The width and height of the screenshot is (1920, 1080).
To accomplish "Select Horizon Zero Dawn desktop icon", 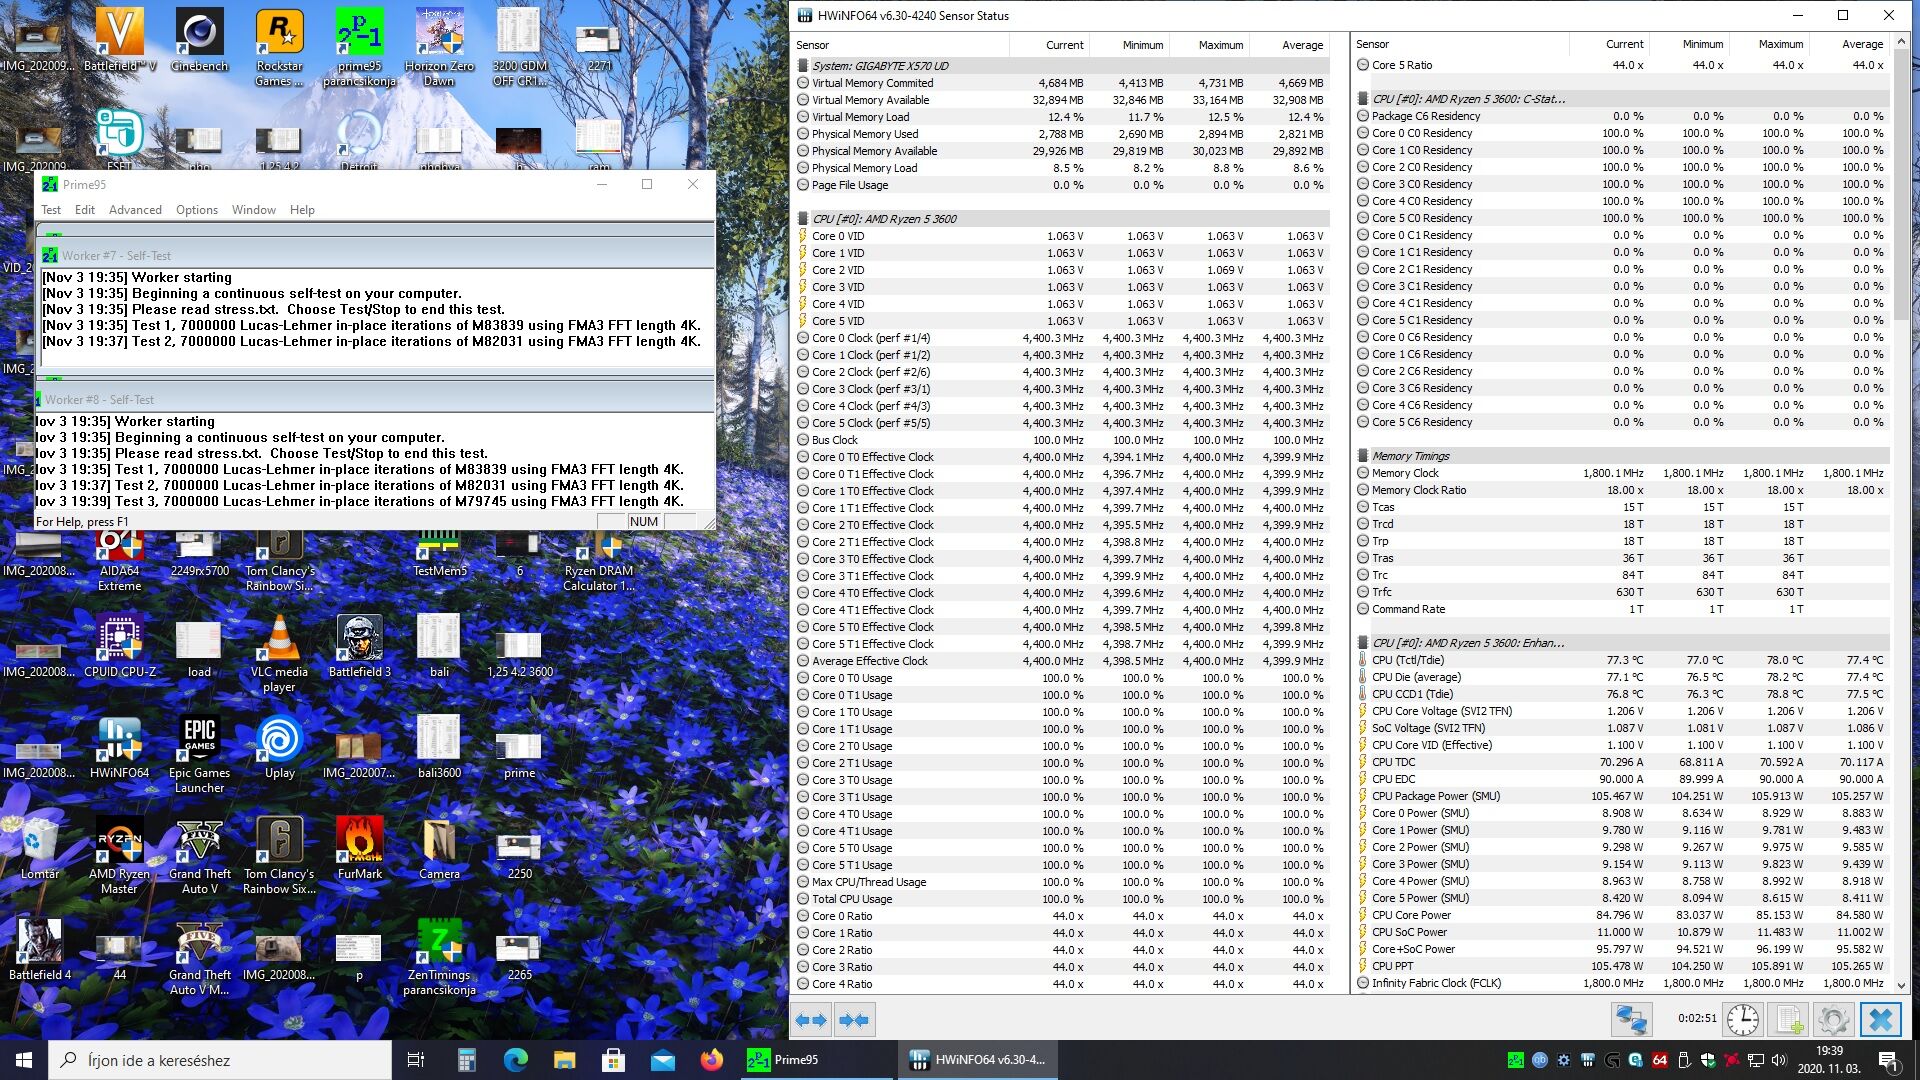I will (x=439, y=48).
